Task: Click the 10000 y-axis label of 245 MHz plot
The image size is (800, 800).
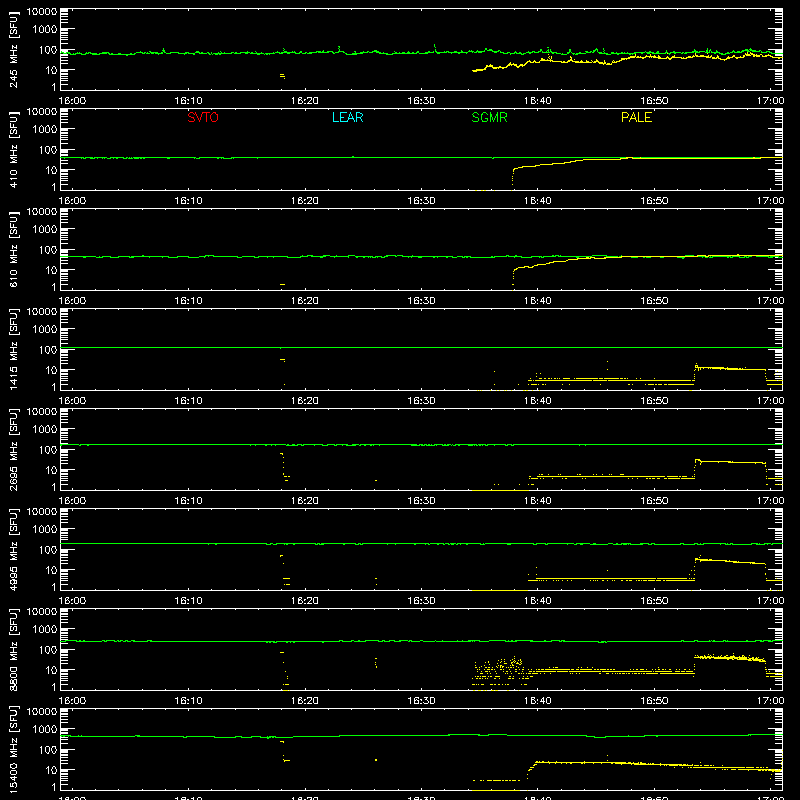Action: (x=42, y=12)
